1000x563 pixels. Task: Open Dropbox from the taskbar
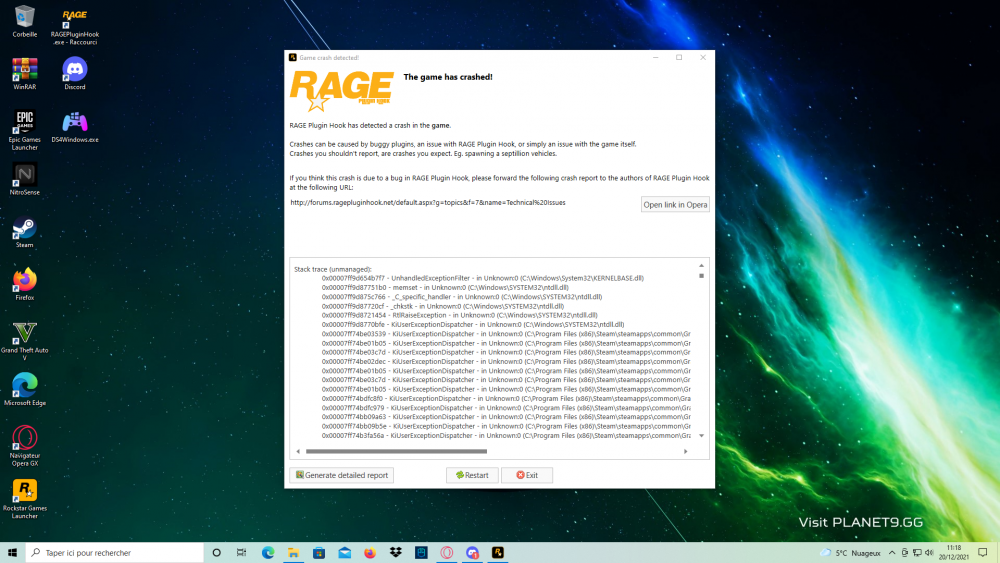(395, 552)
